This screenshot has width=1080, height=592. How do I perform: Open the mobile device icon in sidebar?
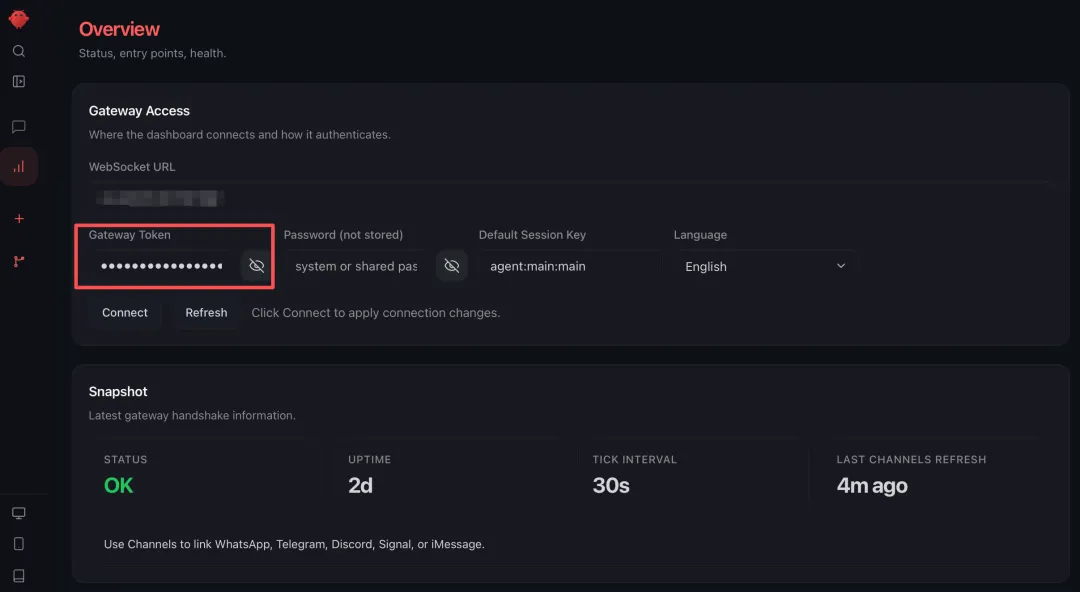pyautogui.click(x=19, y=544)
